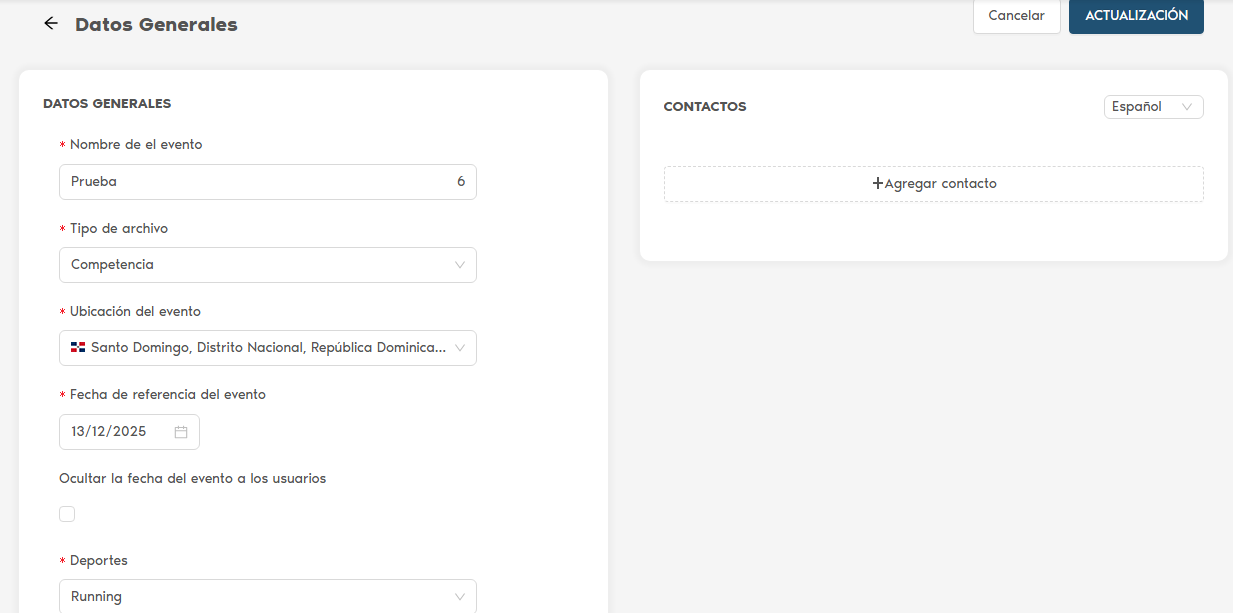Enable the hide event date checkbox
The image size is (1233, 613).
(67, 514)
